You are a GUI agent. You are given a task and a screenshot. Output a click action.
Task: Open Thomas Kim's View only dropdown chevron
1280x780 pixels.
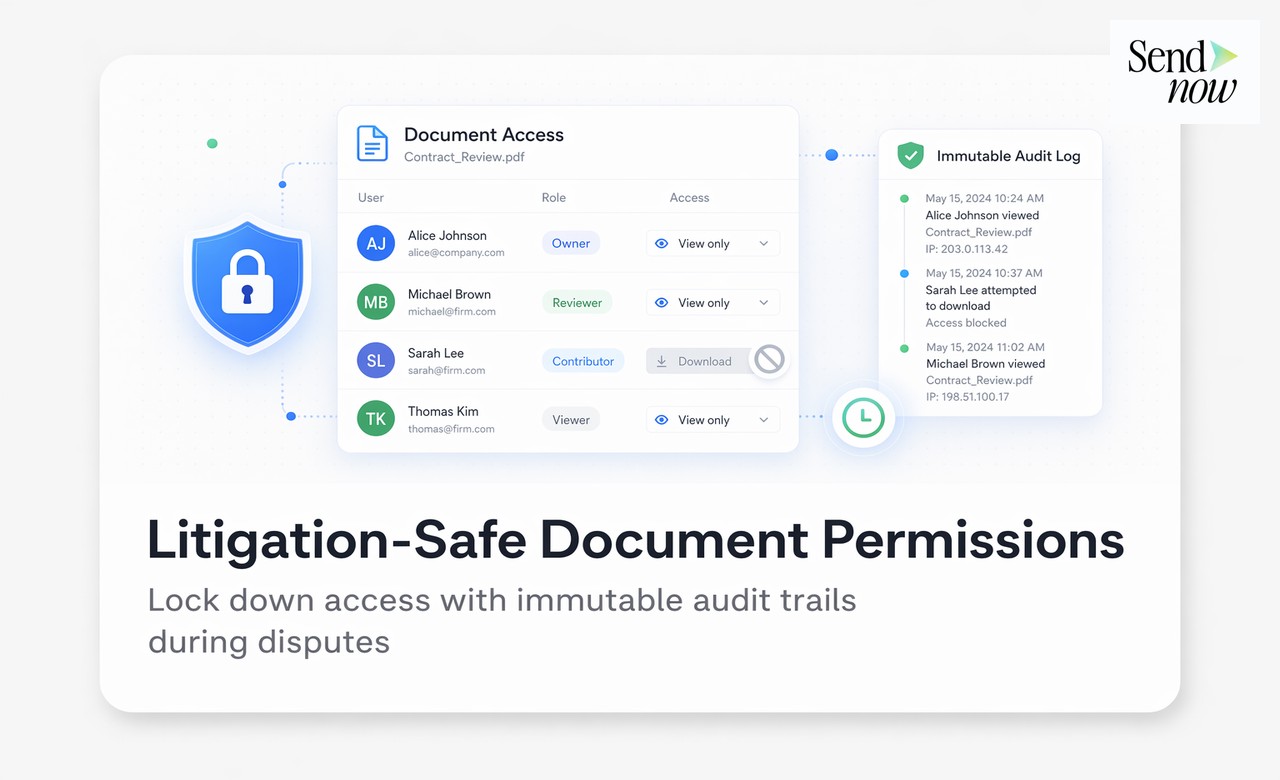764,420
